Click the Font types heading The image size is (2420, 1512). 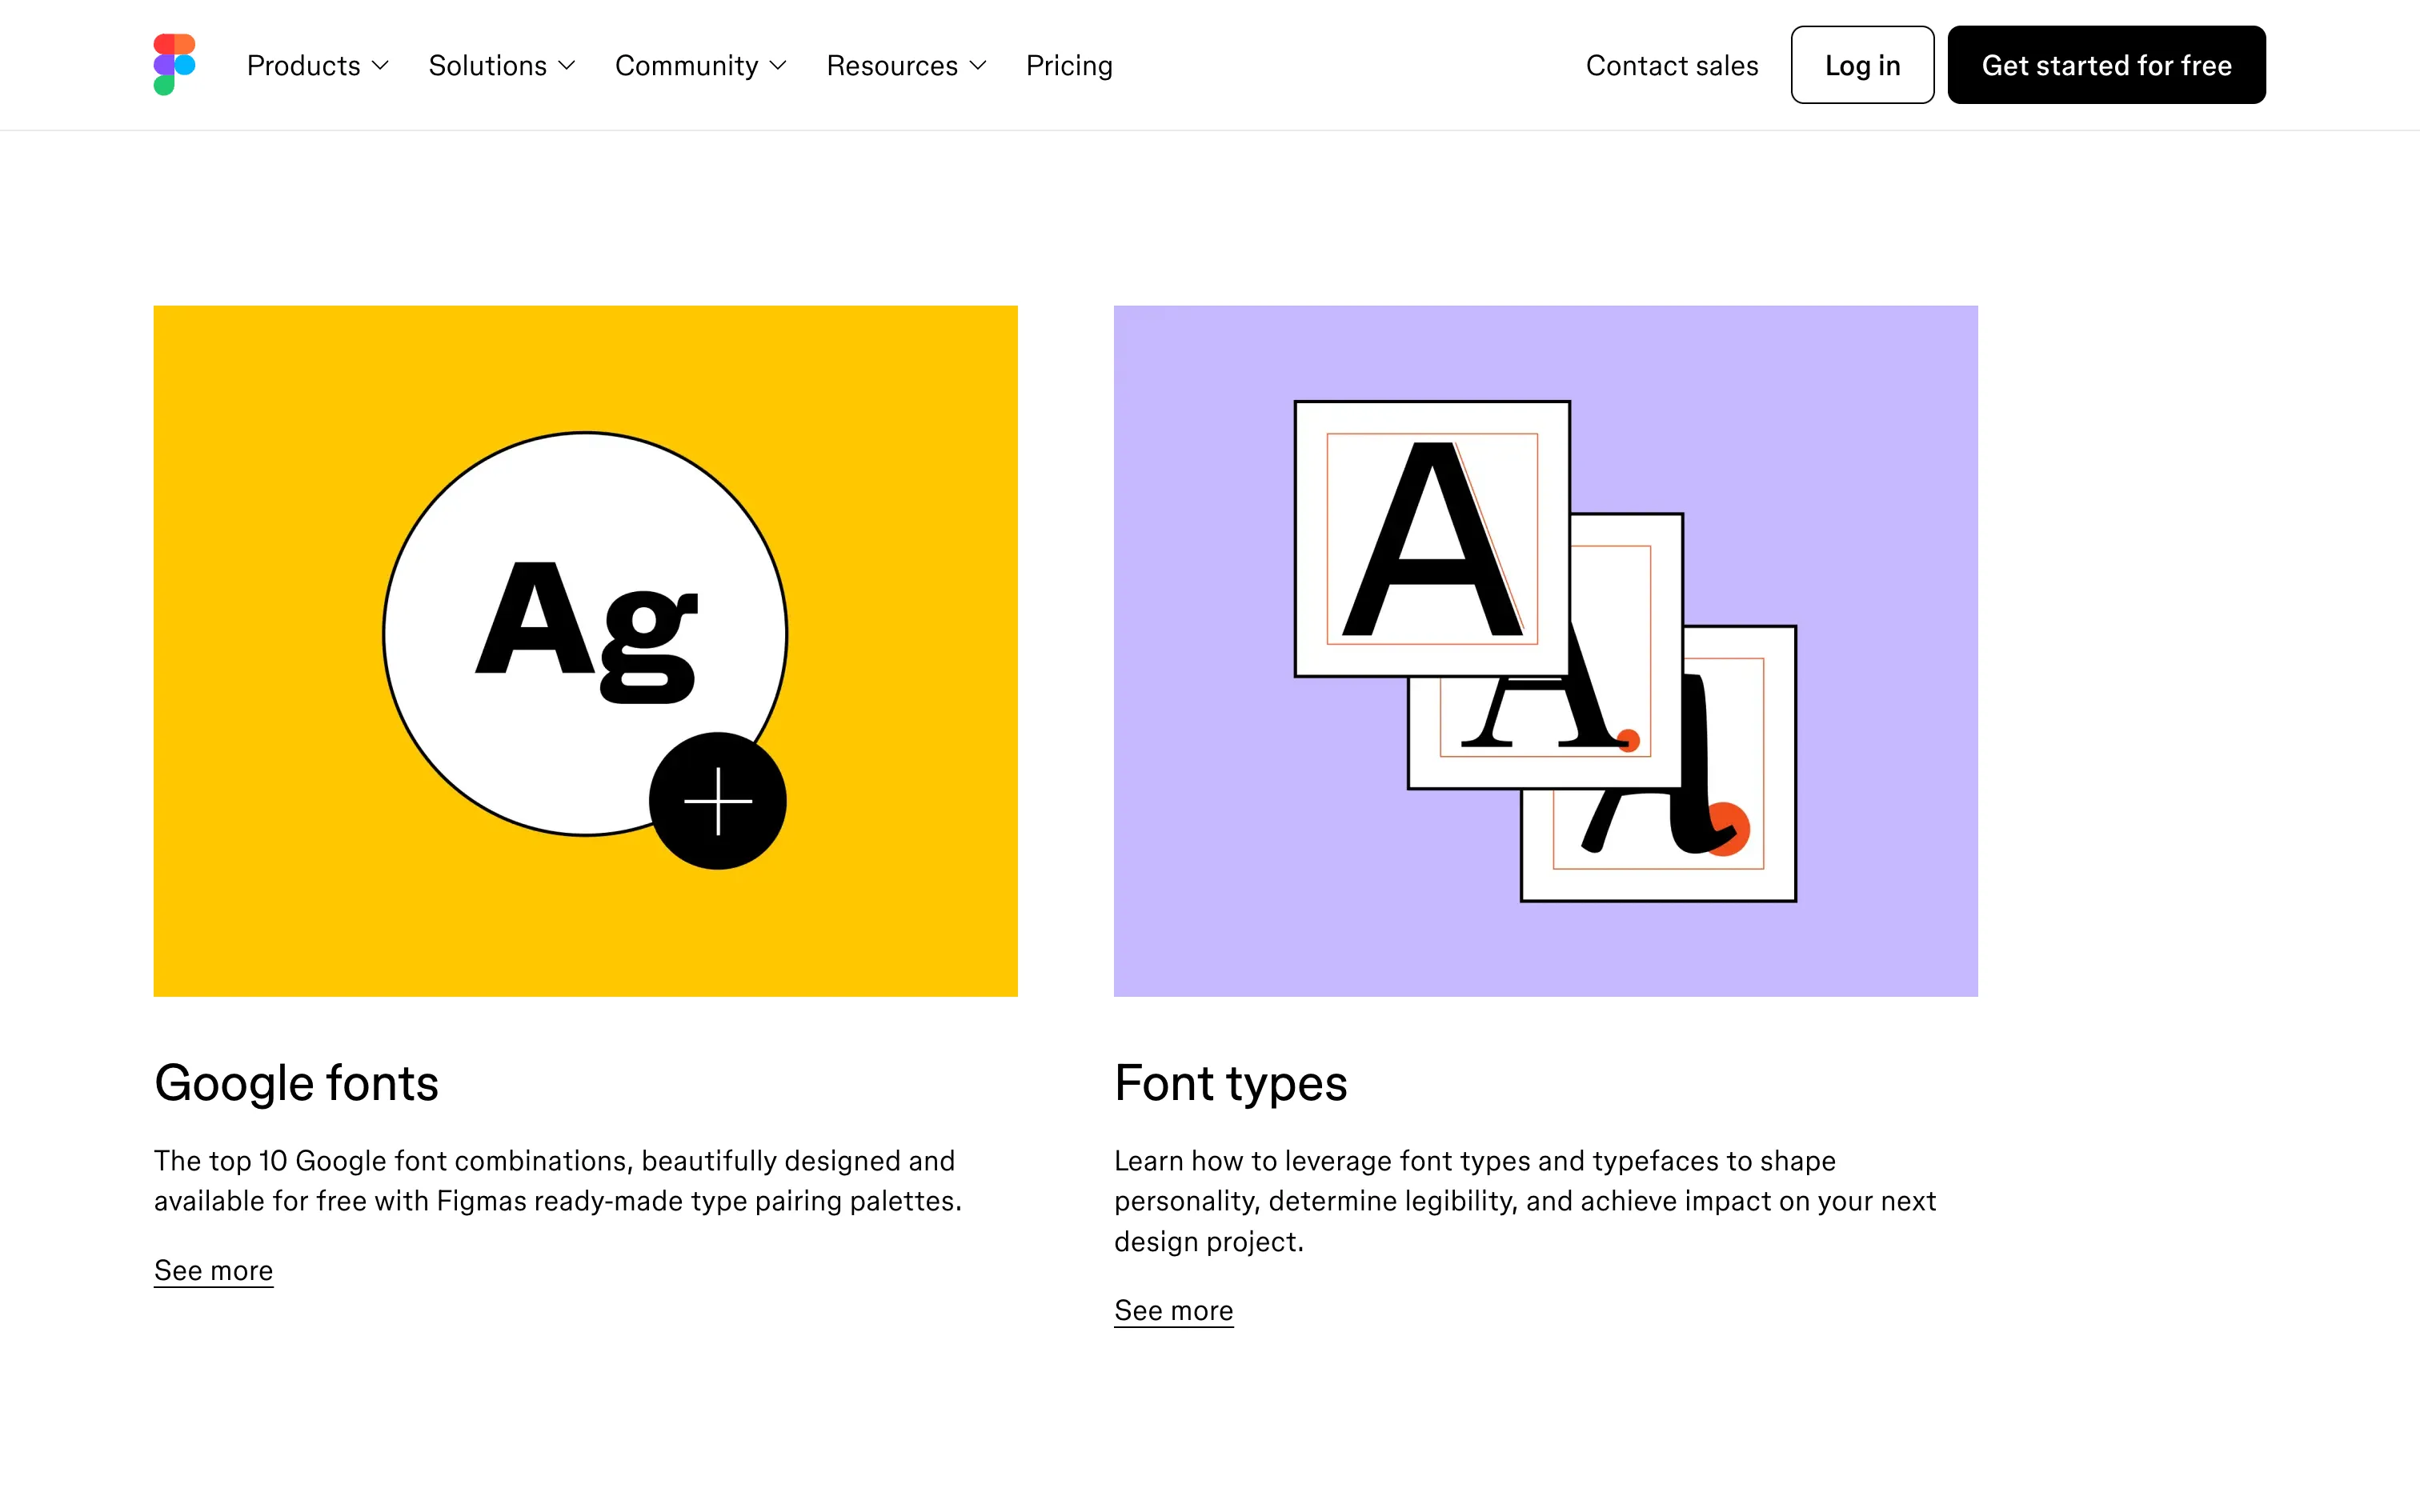[x=1230, y=1083]
